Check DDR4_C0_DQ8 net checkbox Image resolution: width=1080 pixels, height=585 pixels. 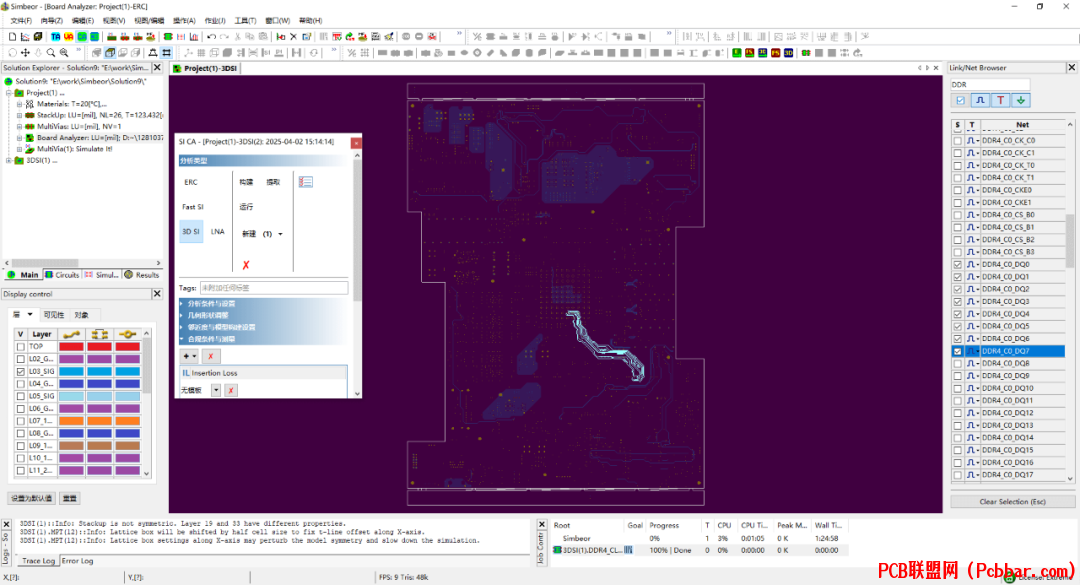pyautogui.click(x=957, y=364)
